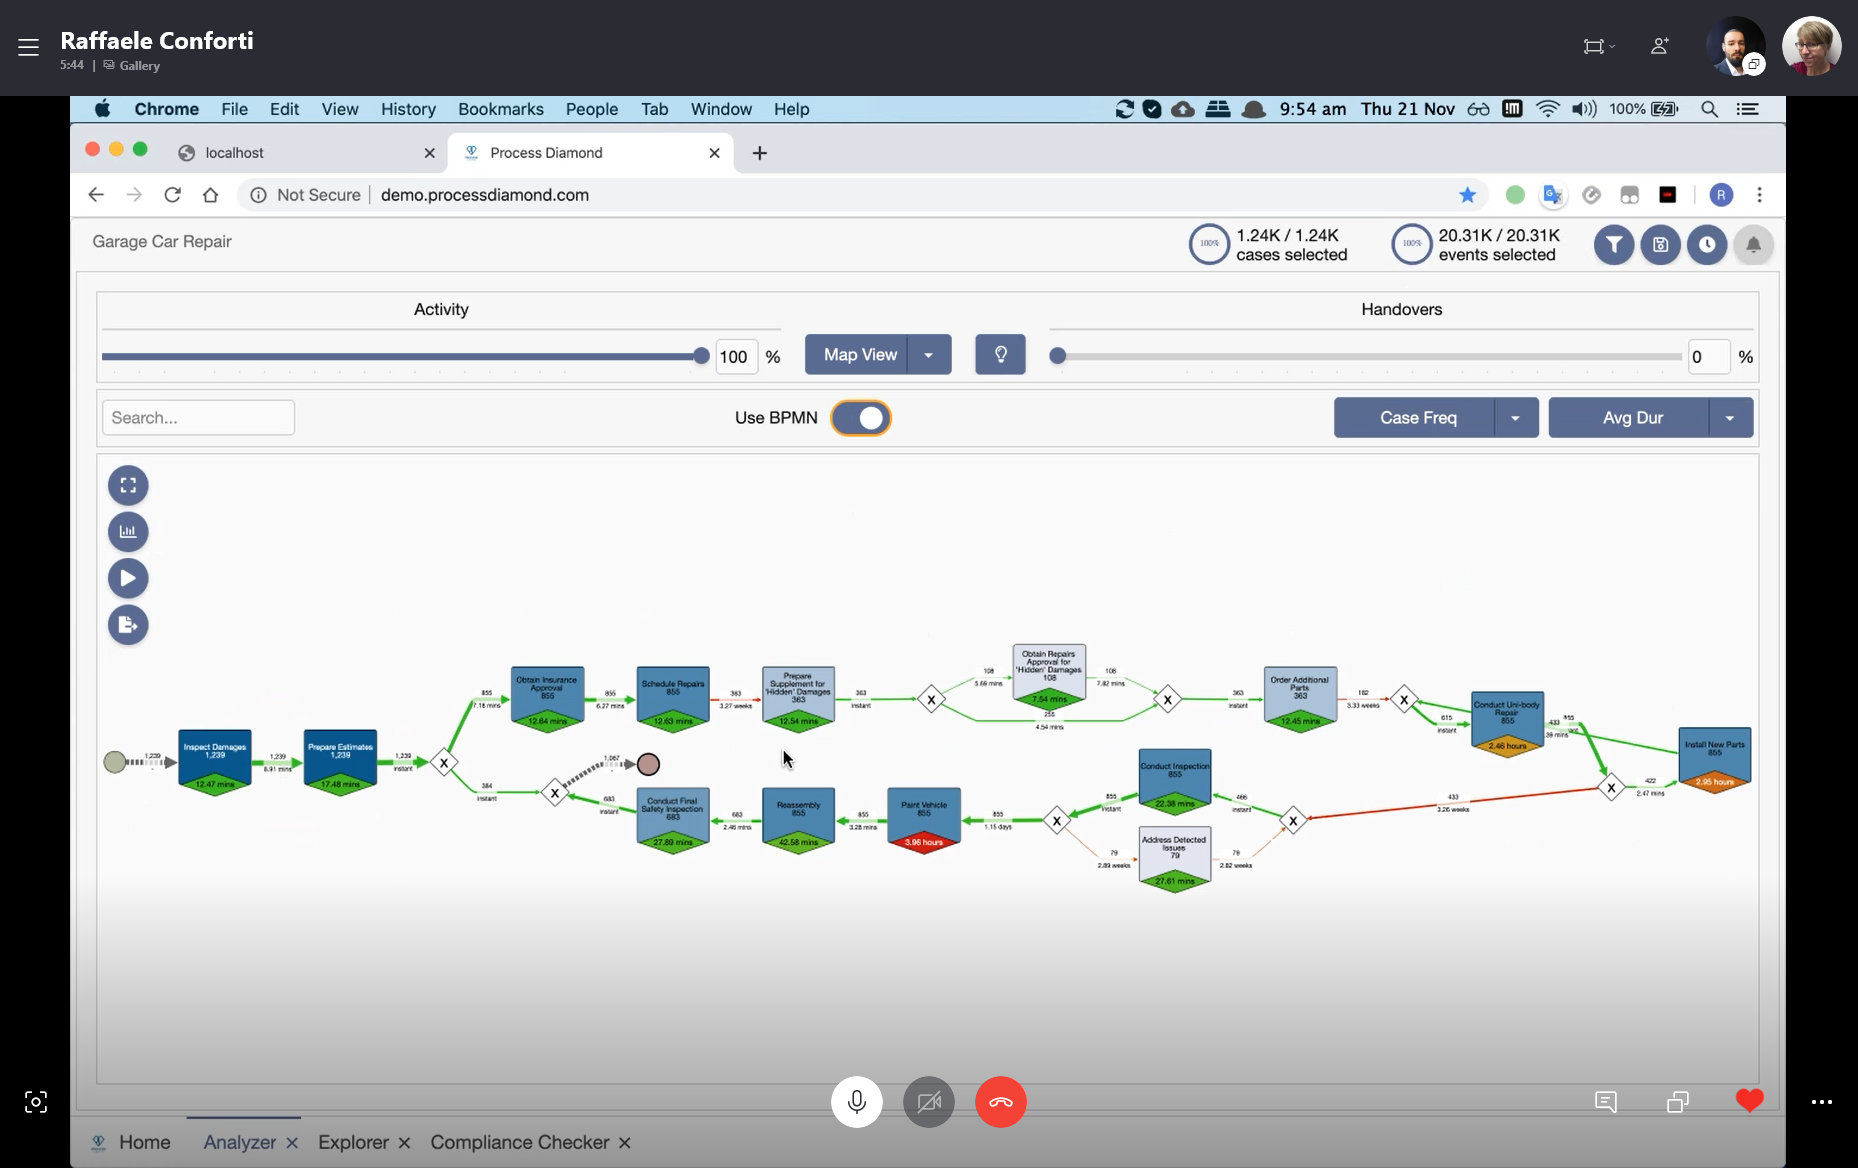Screen dimensions: 1858x1168
Task: Close the Process Diamond browser tab
Action: 714,153
